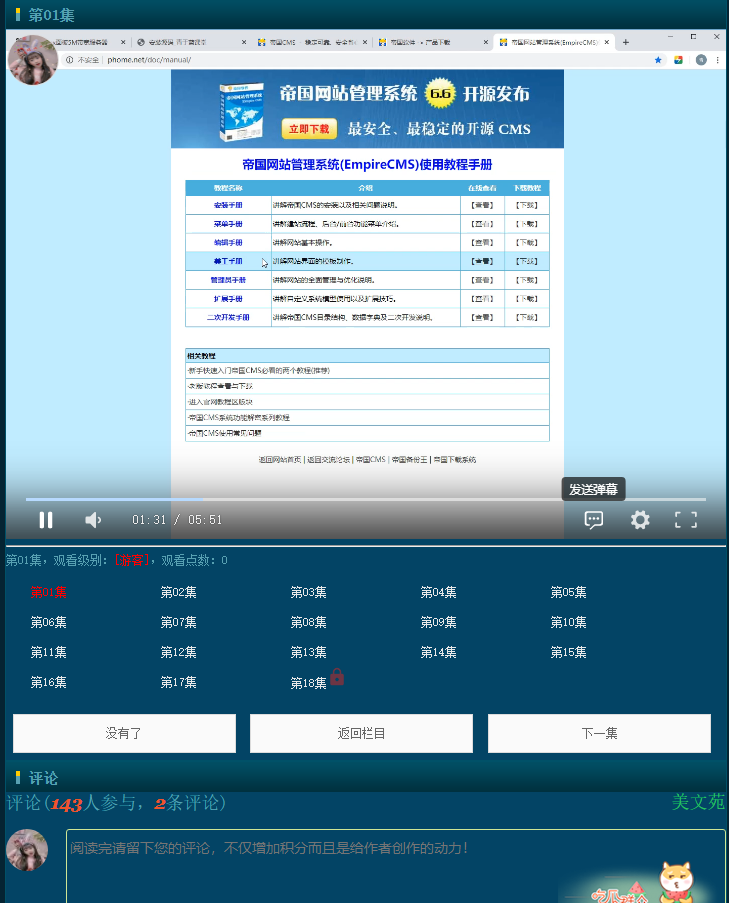
Task: Click the avatar at the video's top-left
Action: coord(33,60)
